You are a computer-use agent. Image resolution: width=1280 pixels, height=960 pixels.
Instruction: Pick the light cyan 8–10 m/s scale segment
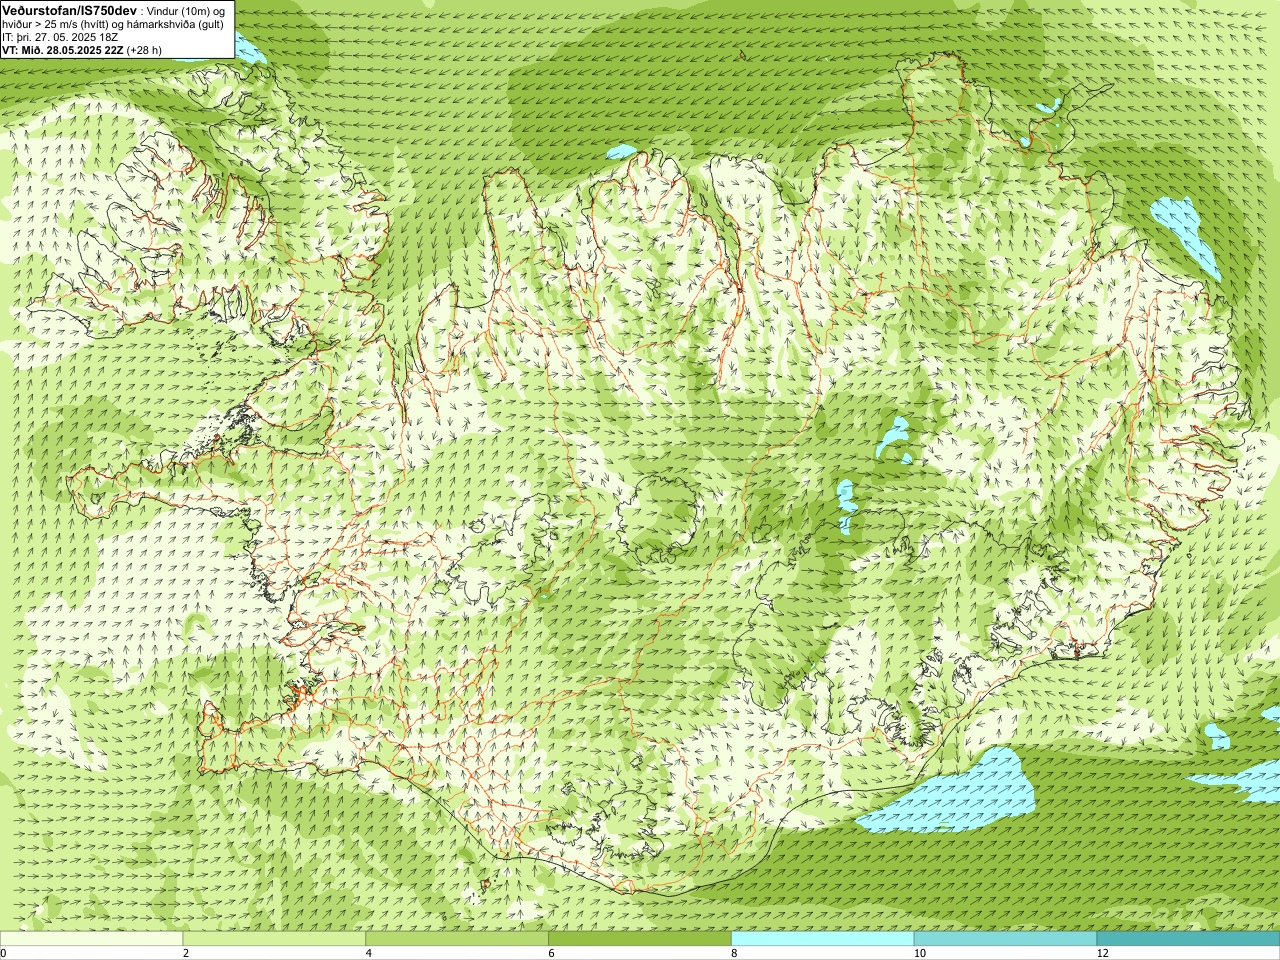[822, 939]
